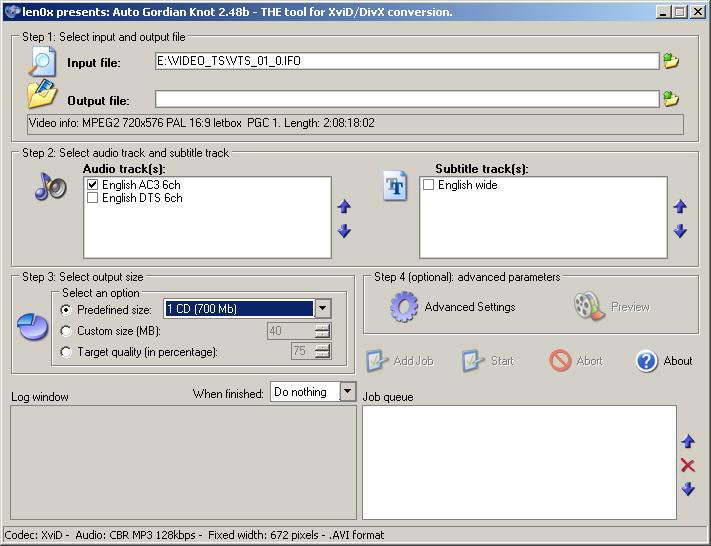The height and width of the screenshot is (546, 711).
Task: Click the empty Output file field
Action: [x=407, y=99]
